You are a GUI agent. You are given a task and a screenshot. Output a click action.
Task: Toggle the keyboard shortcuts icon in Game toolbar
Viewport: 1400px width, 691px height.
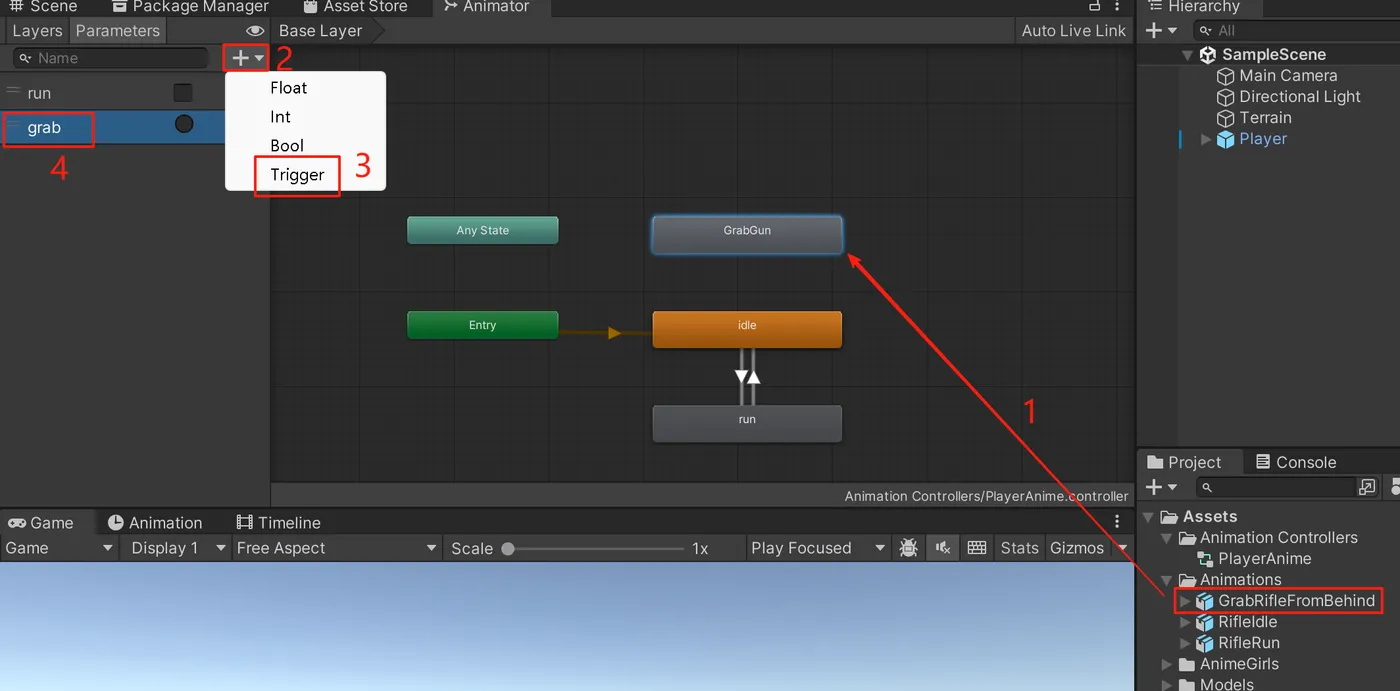977,548
